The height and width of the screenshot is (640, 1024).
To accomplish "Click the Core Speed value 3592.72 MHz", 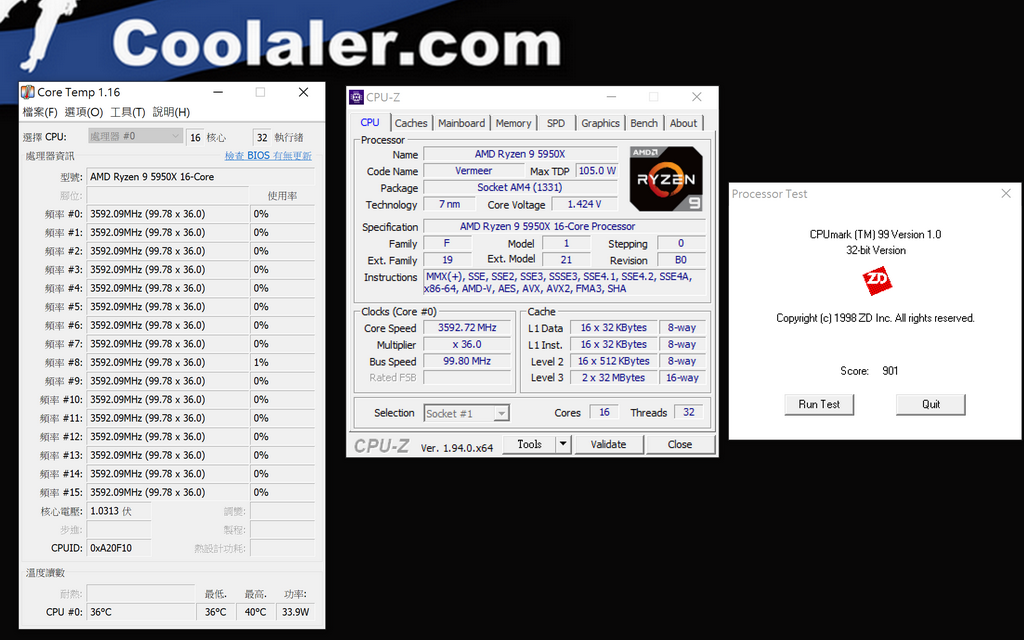I will tap(467, 328).
